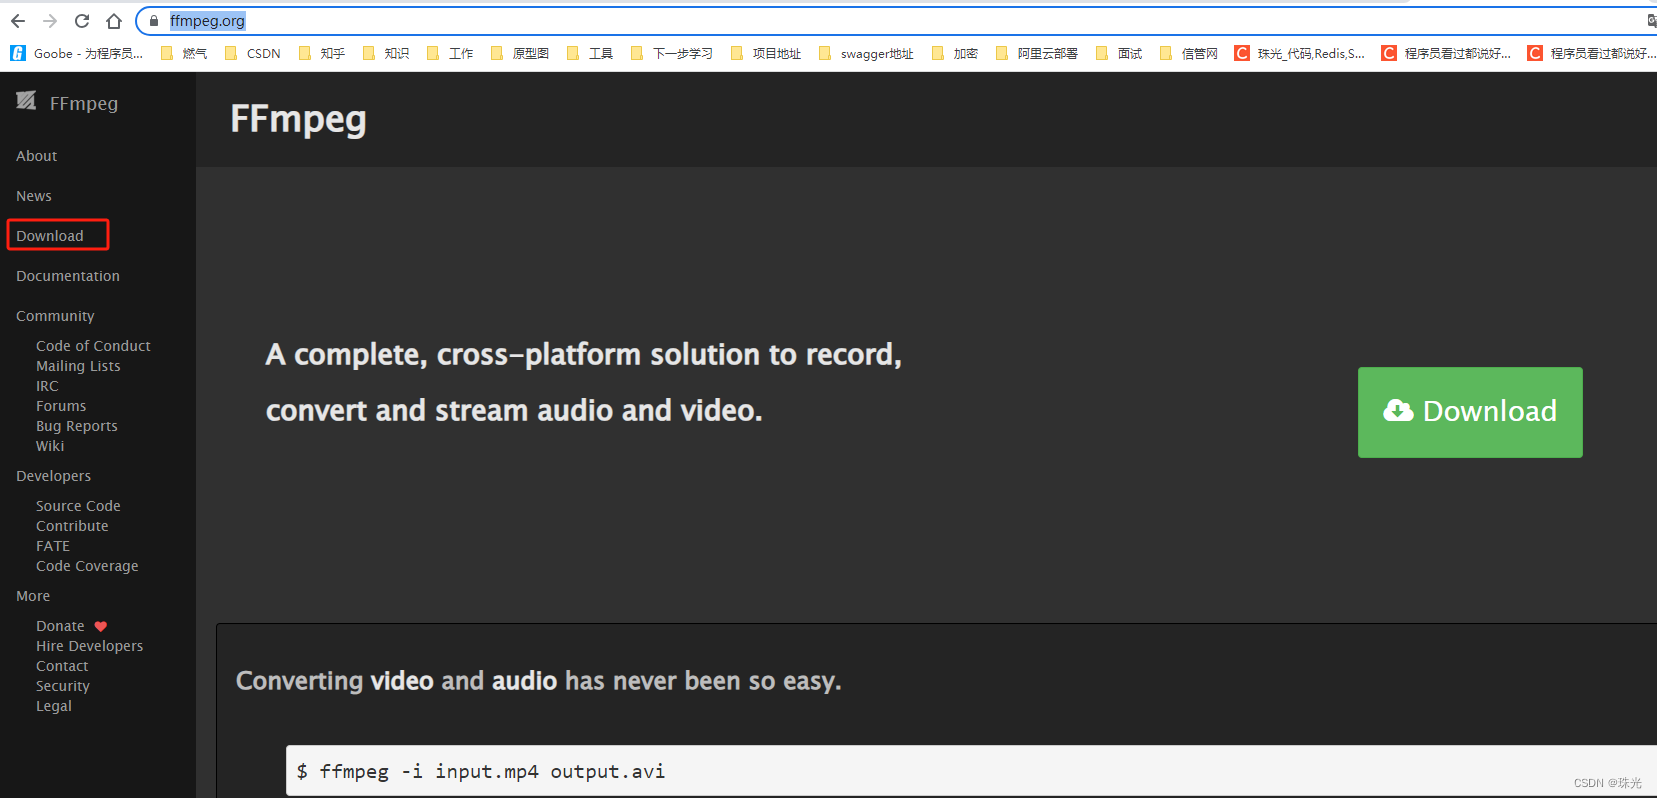Open the Developers section link

(53, 476)
